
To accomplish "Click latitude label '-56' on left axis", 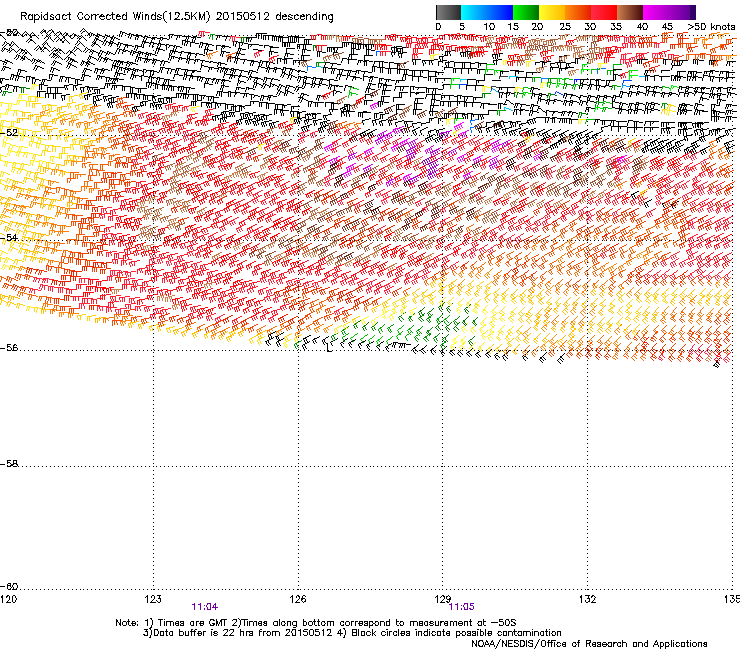I will tap(9, 348).
